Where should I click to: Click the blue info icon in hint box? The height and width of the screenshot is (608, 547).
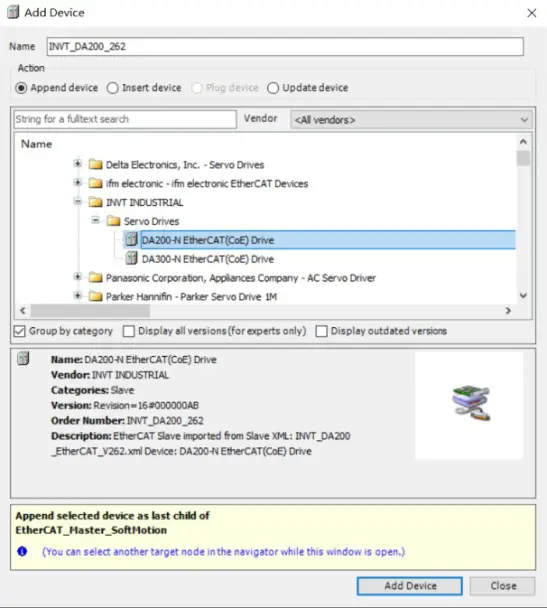click(x=22, y=551)
